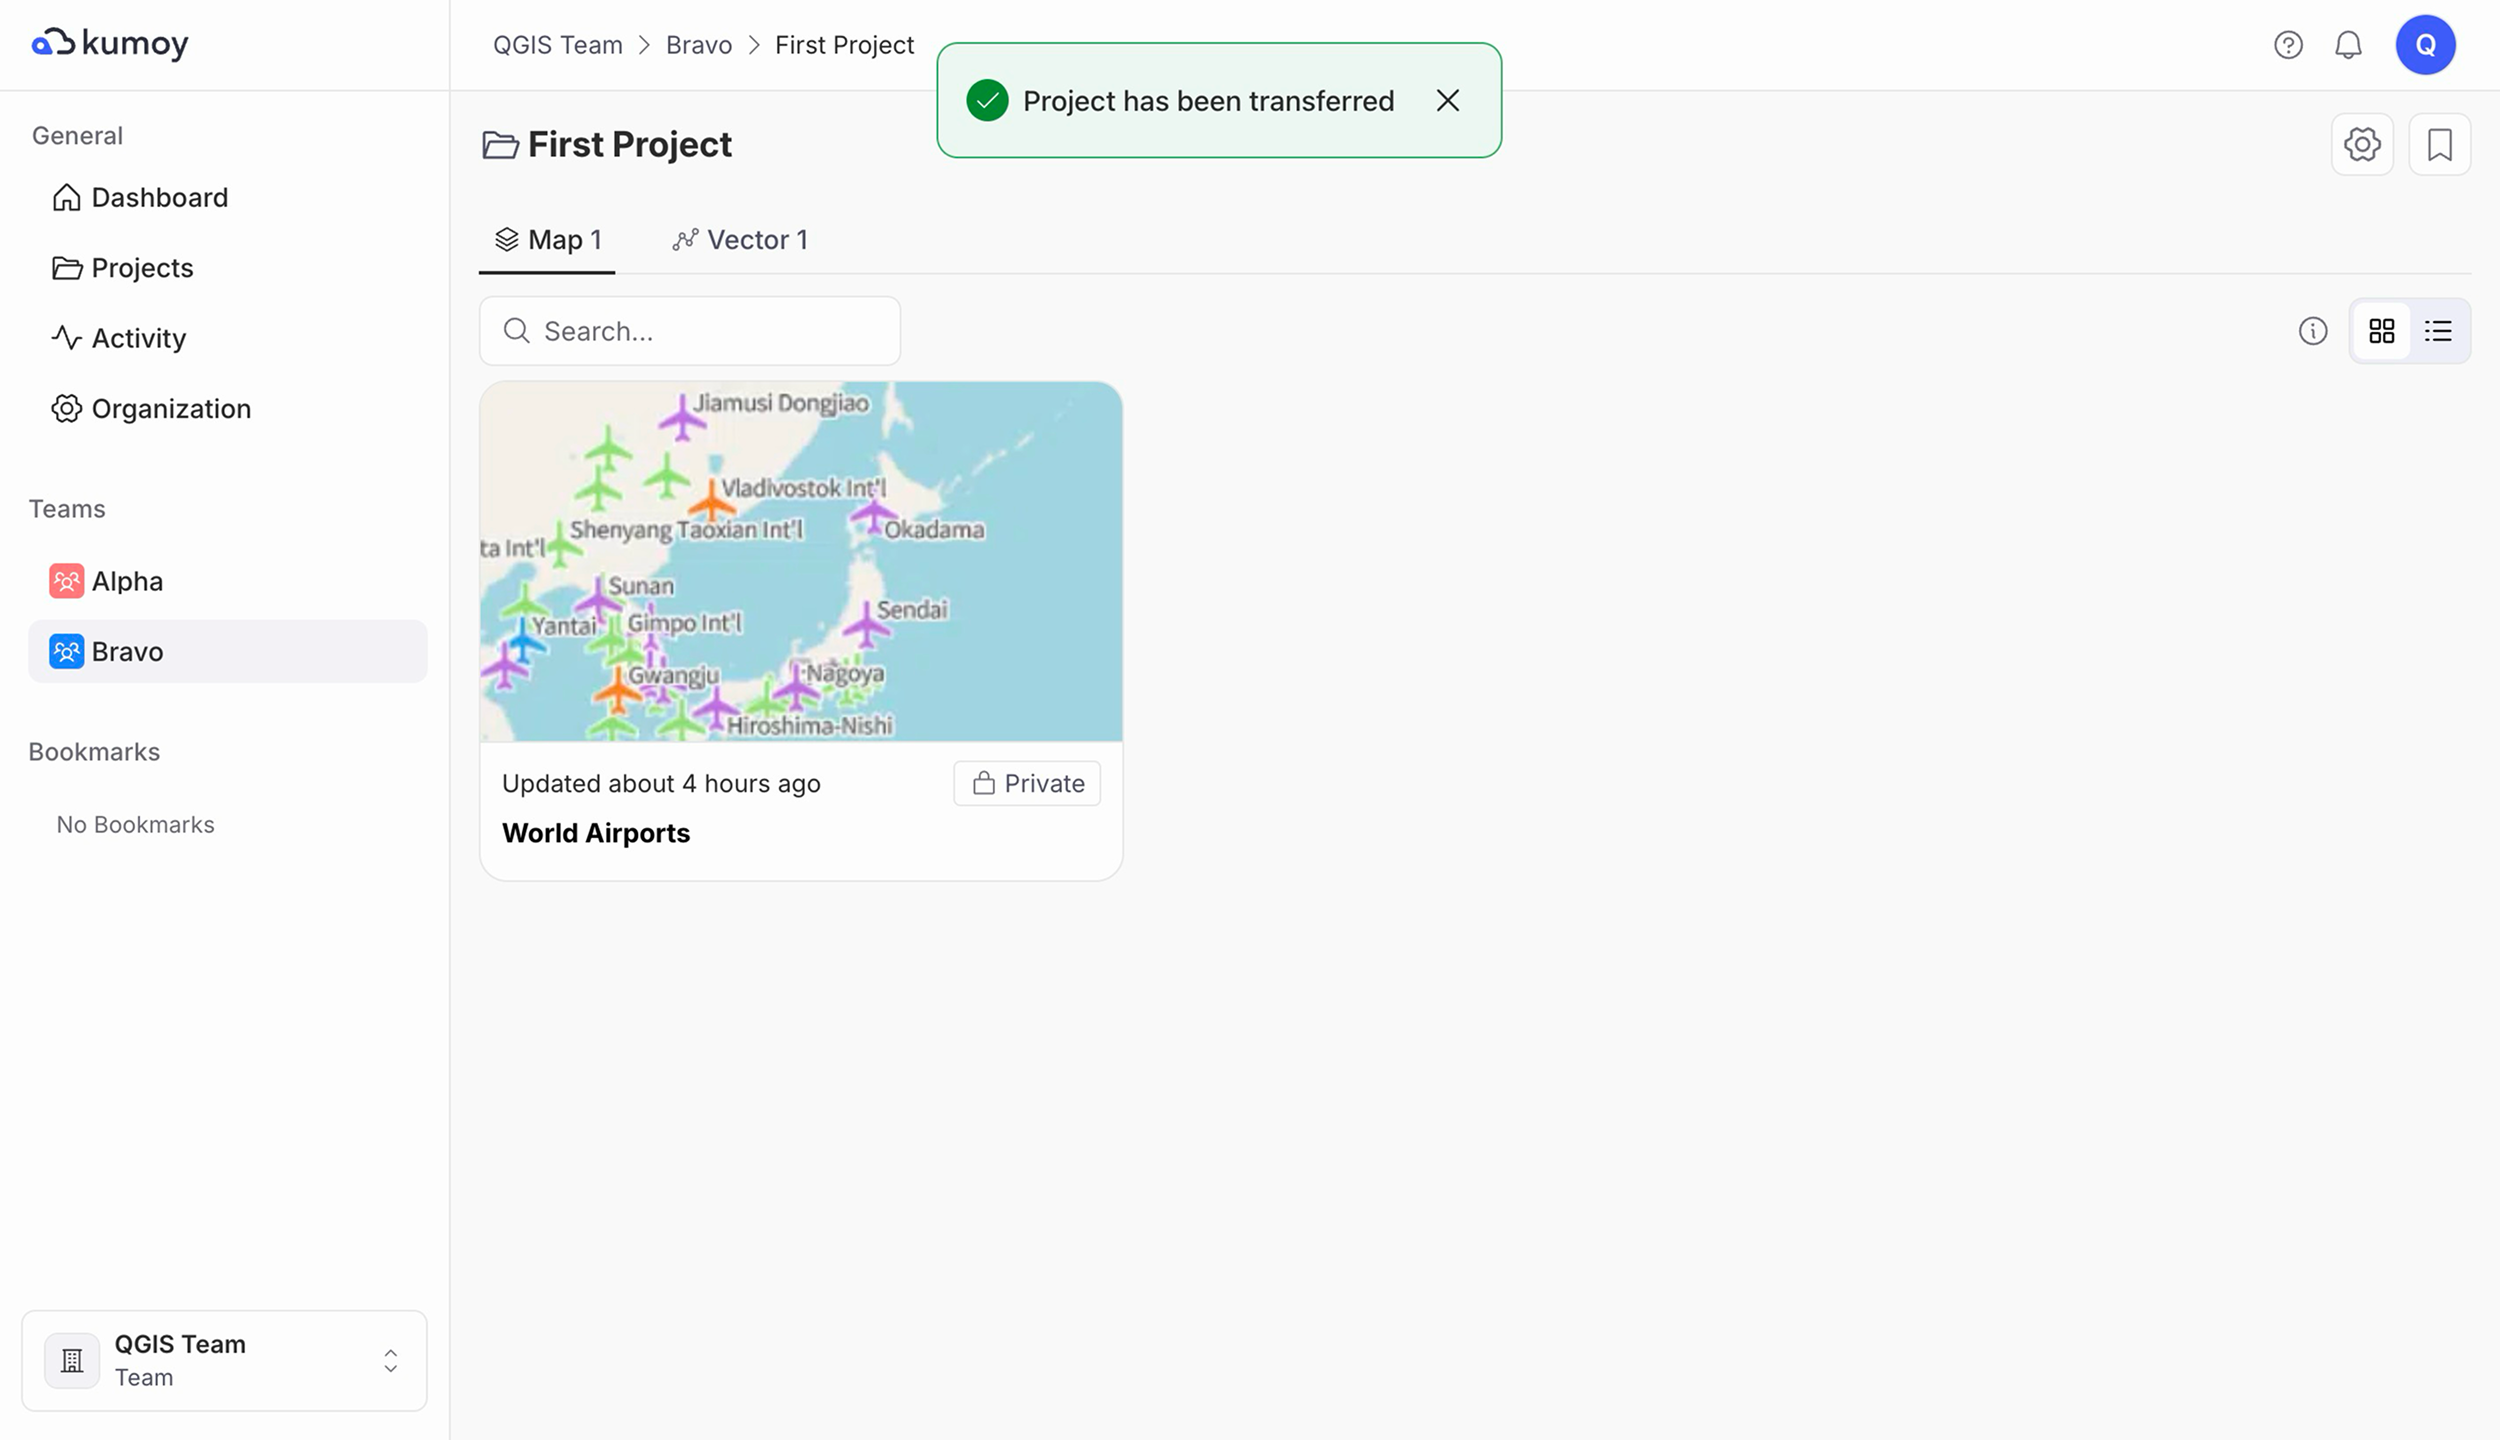Click 'No Bookmarks' text
The image size is (2500, 1440).
[x=135, y=824]
